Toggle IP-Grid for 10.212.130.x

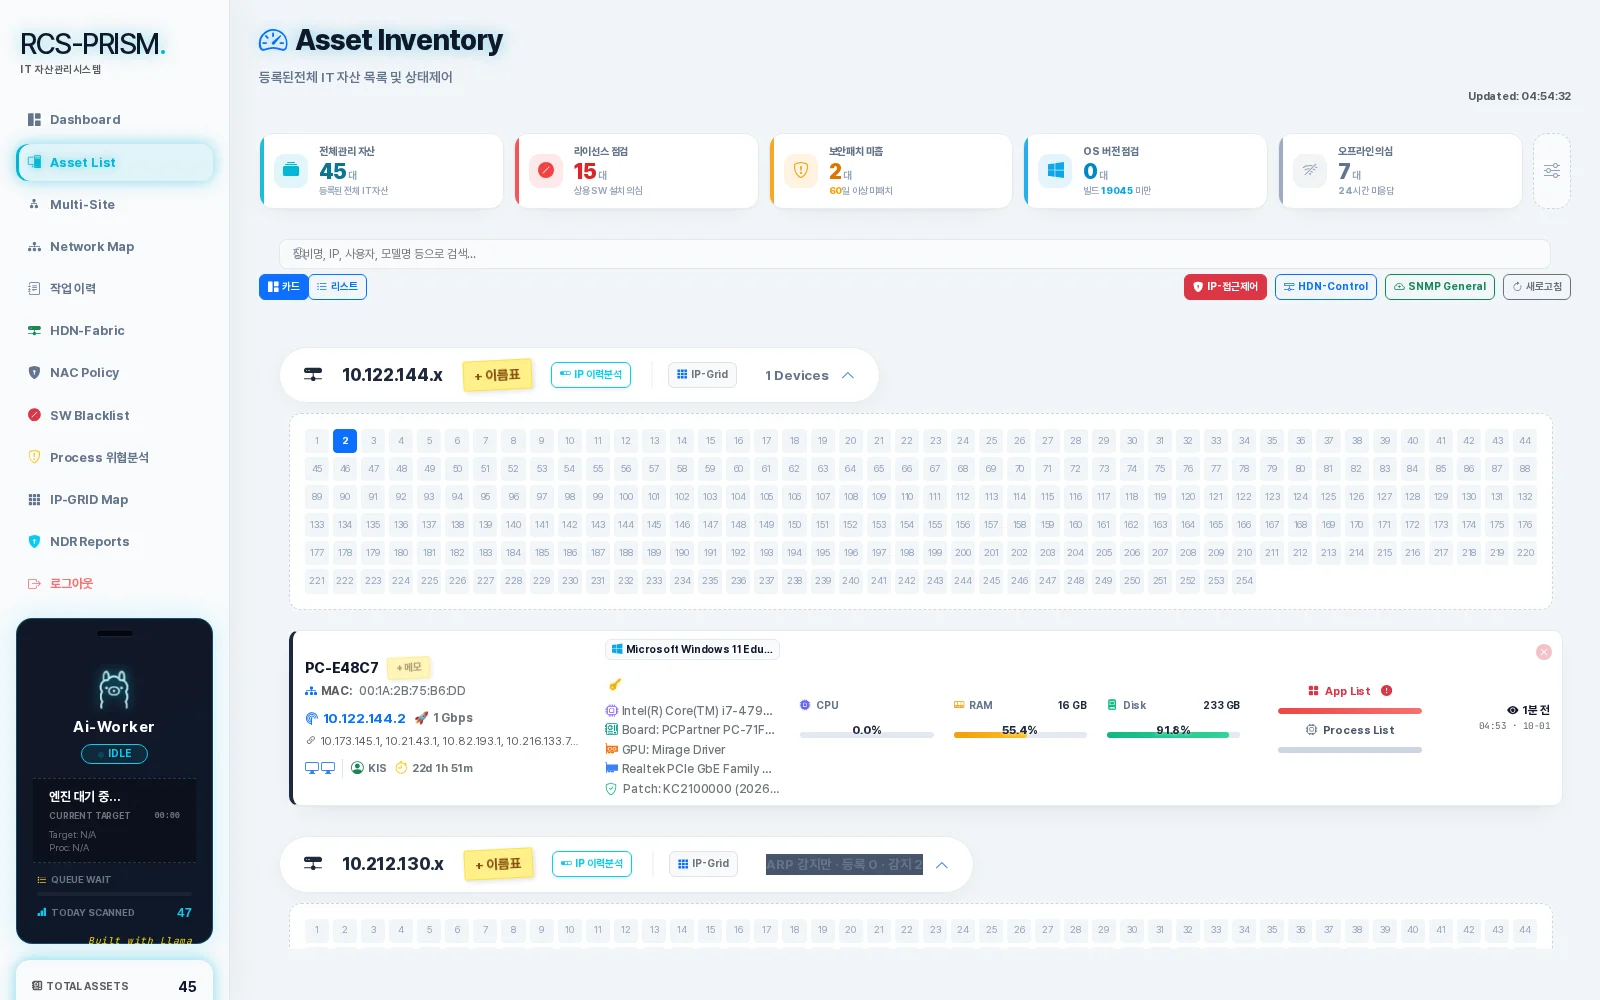(703, 864)
